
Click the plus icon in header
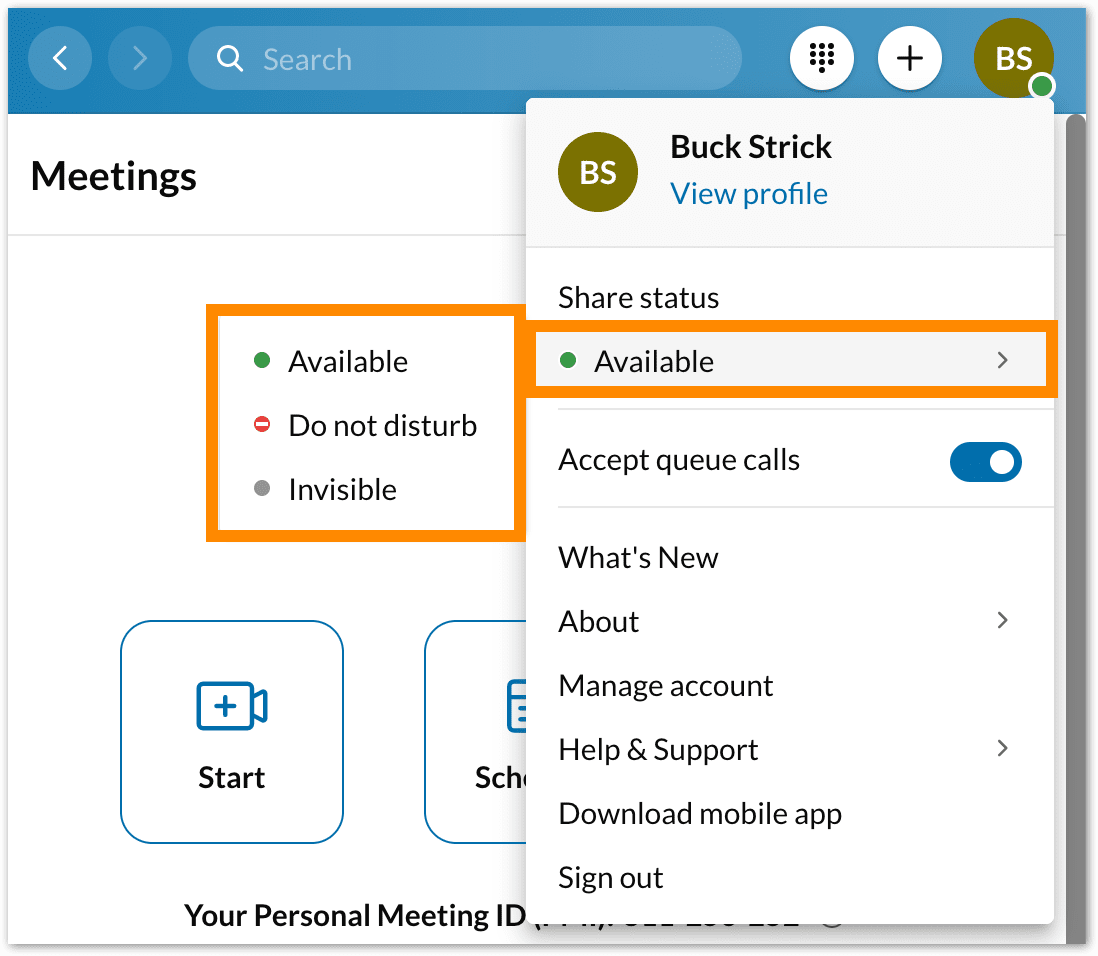coord(909,59)
